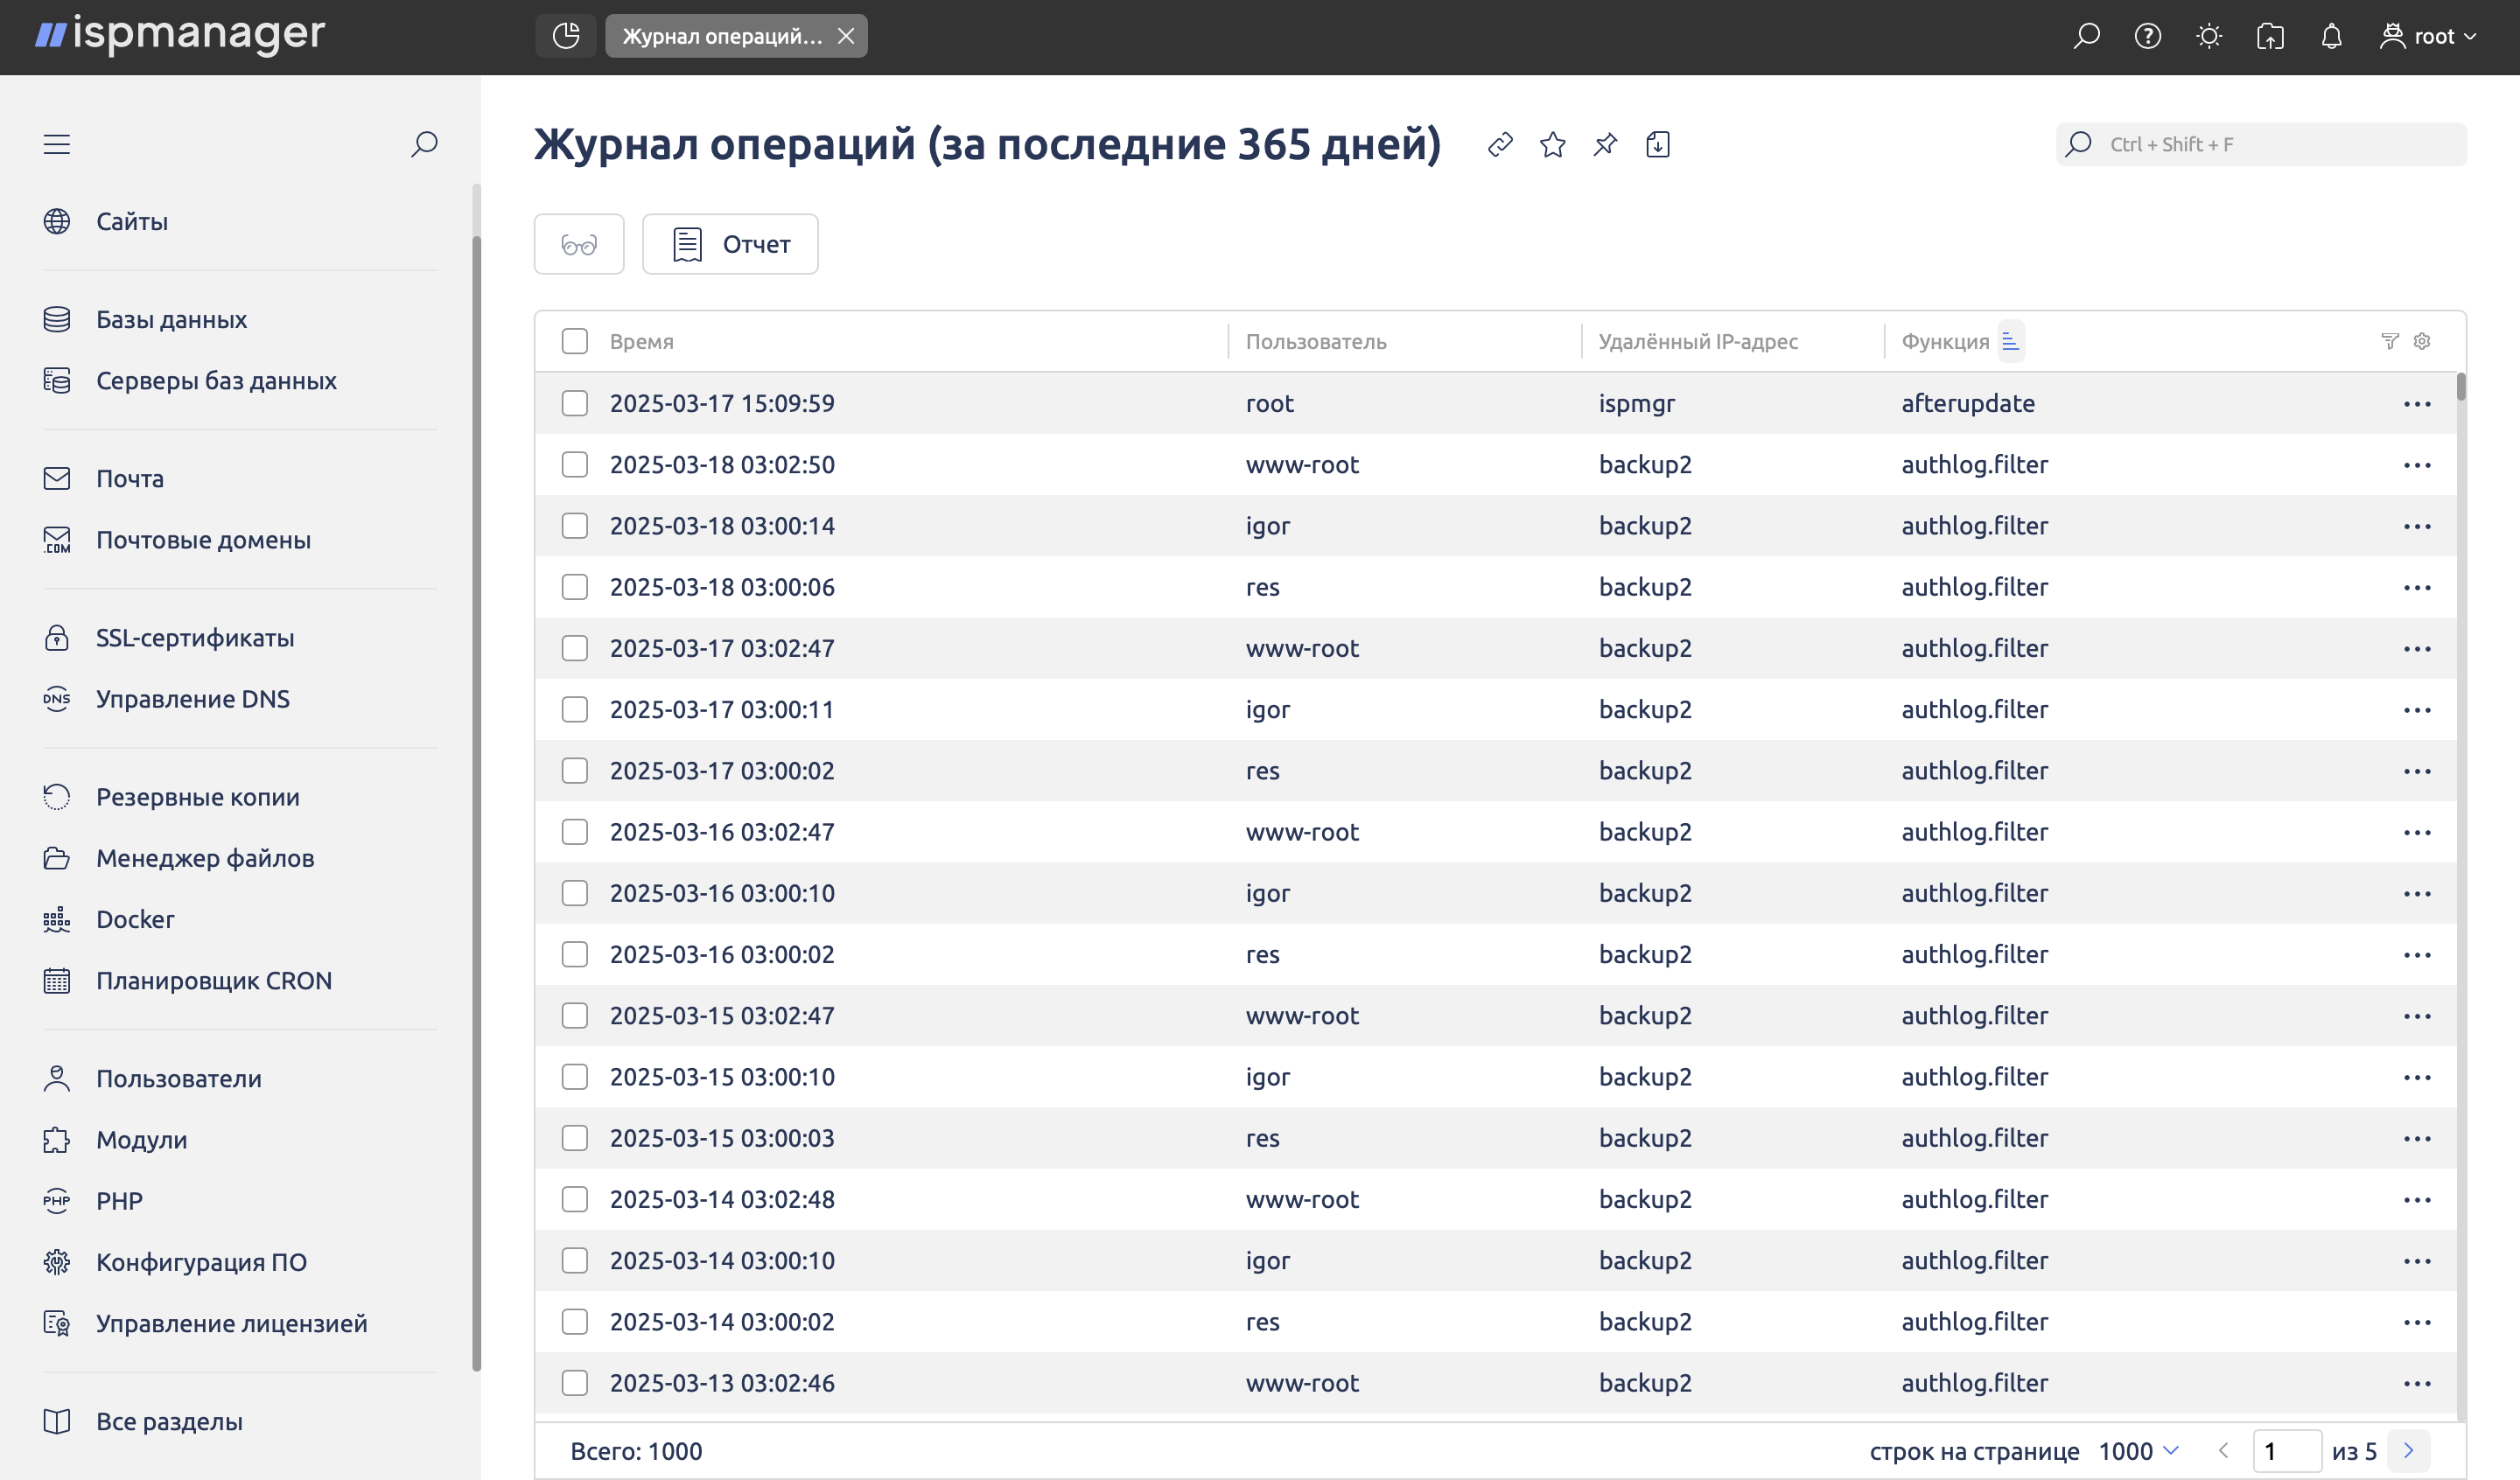
Task: Expand the root user menu
Action: point(2428,36)
